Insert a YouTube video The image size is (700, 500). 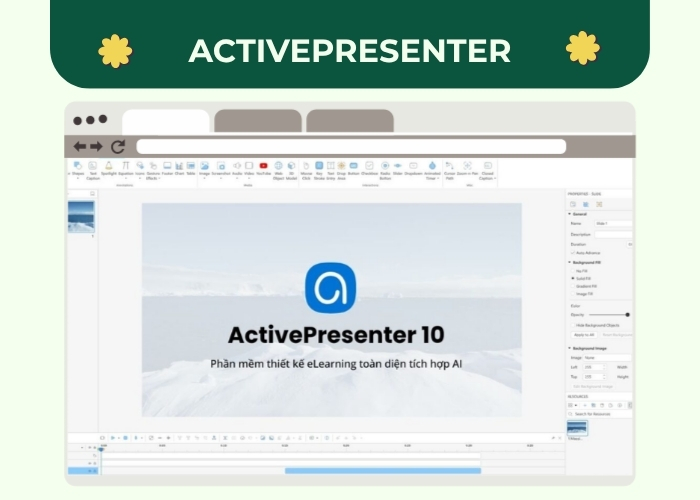[x=263, y=169]
